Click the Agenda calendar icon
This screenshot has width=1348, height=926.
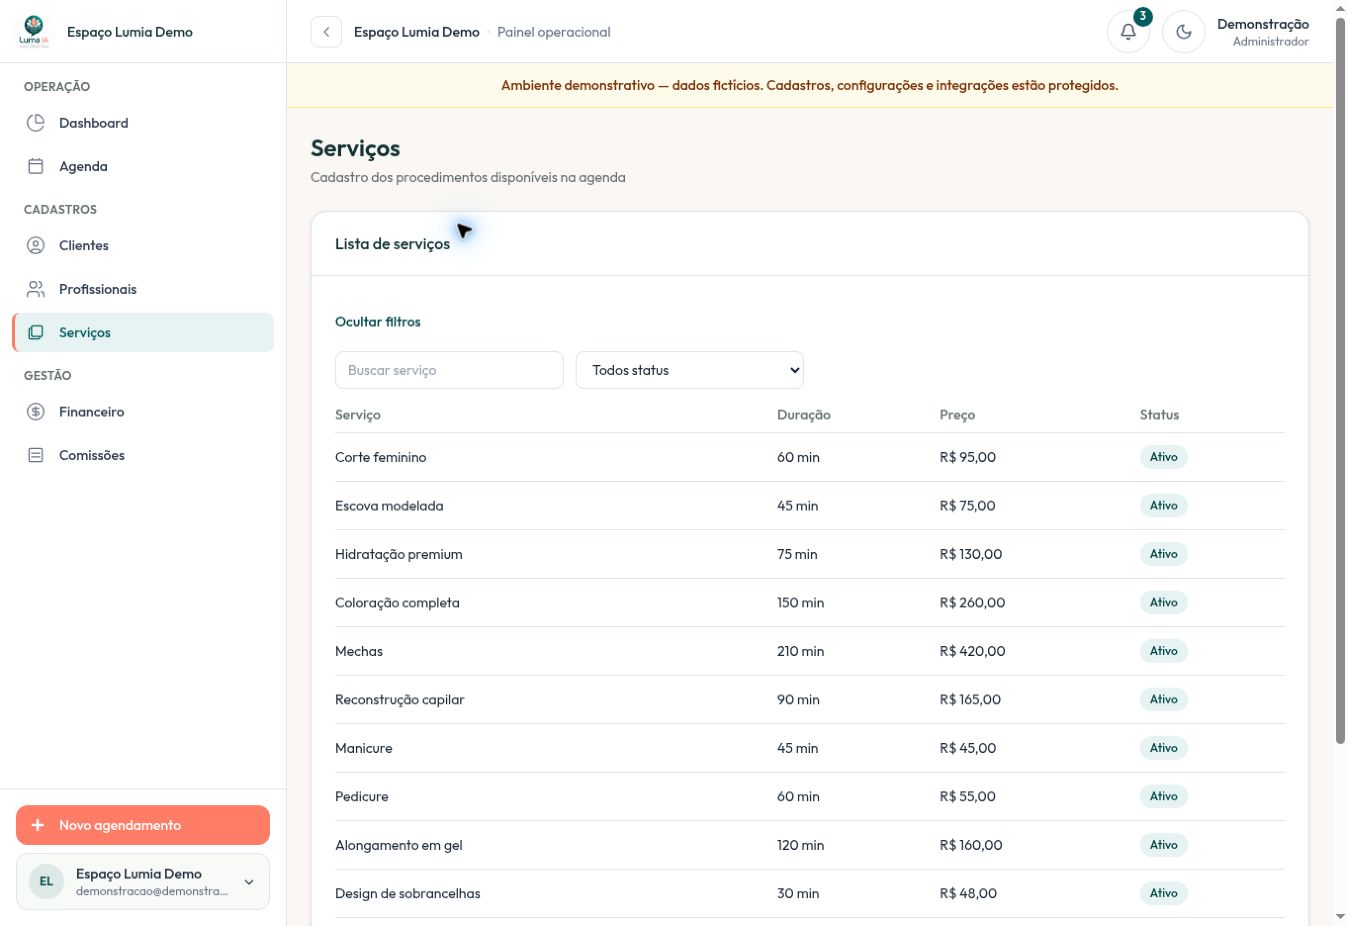point(36,166)
